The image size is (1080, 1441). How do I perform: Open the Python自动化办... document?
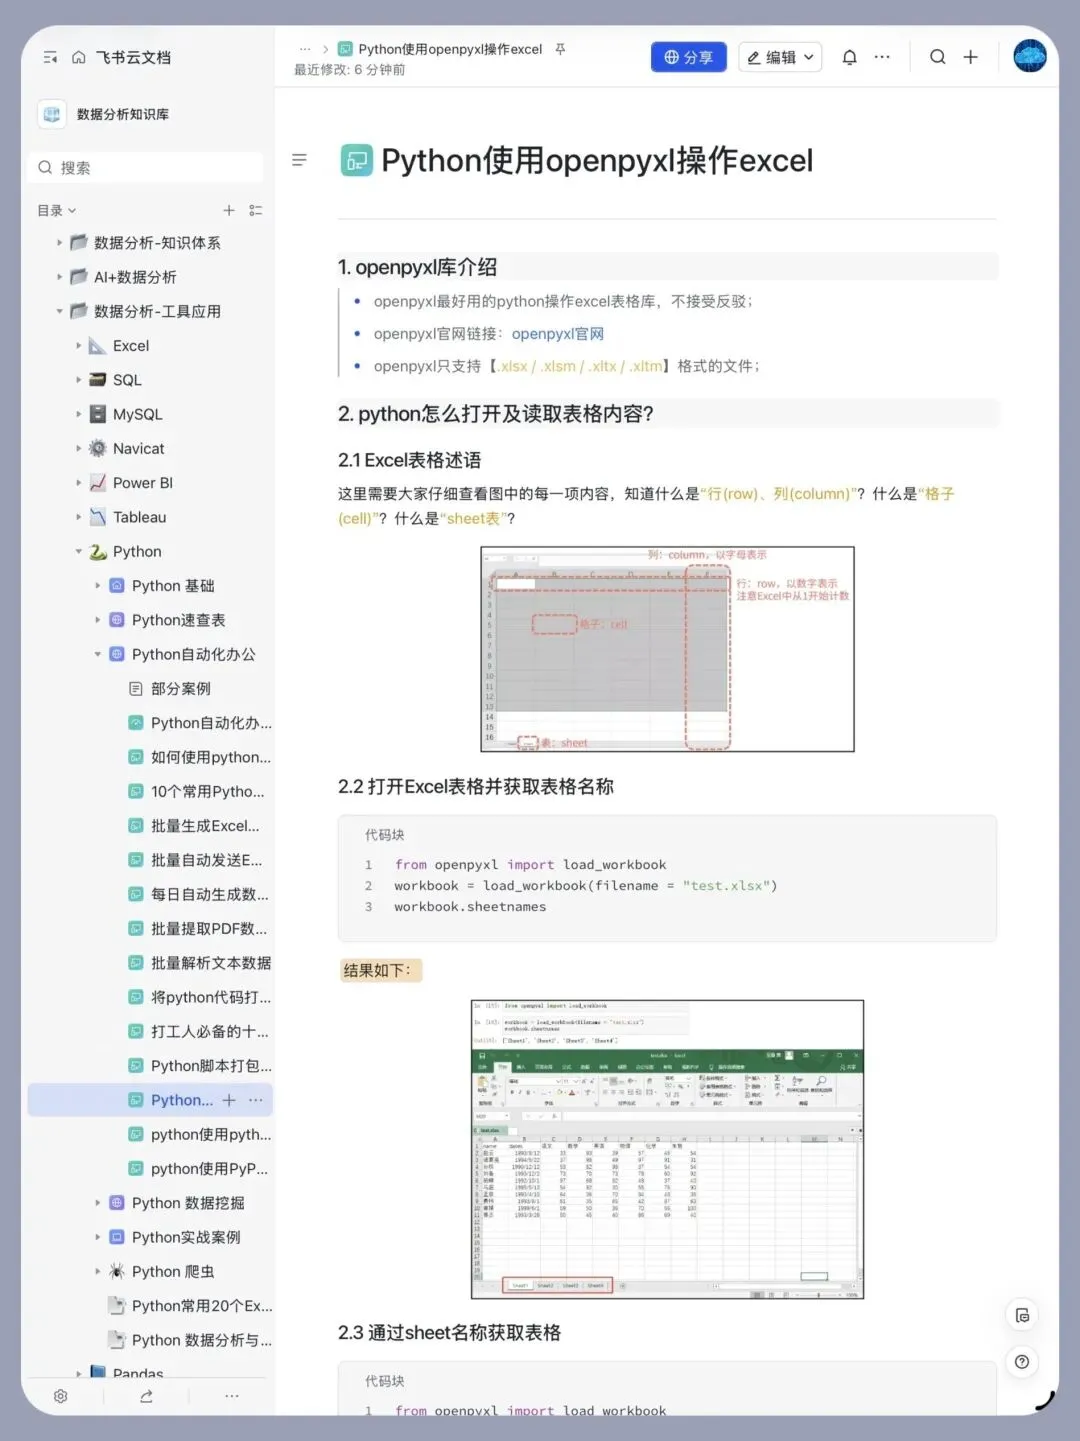click(210, 723)
